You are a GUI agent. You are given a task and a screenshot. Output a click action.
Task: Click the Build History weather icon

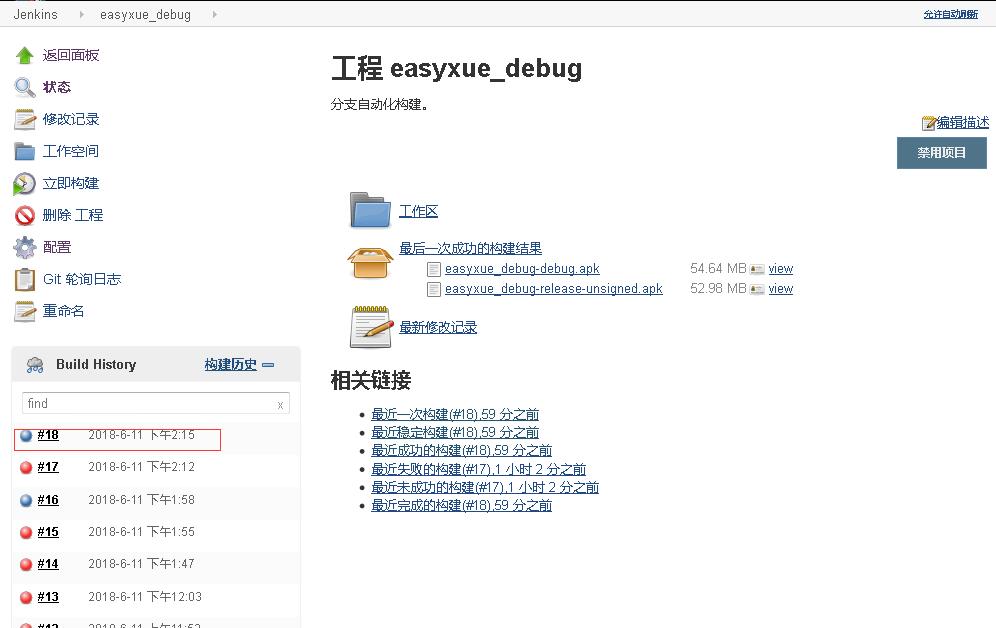point(35,364)
